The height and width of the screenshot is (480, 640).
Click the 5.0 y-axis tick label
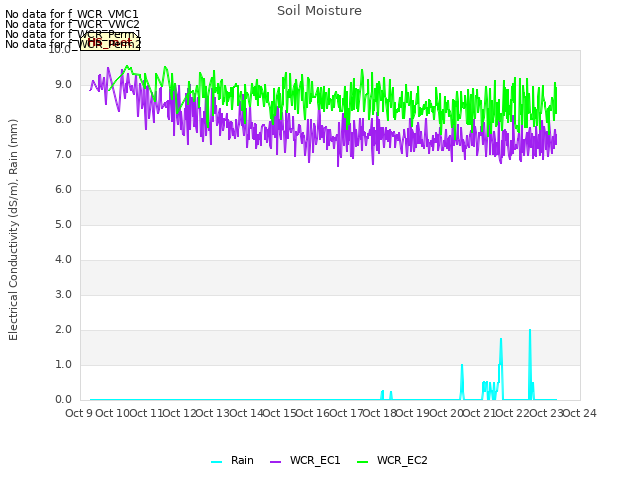pos(63,225)
